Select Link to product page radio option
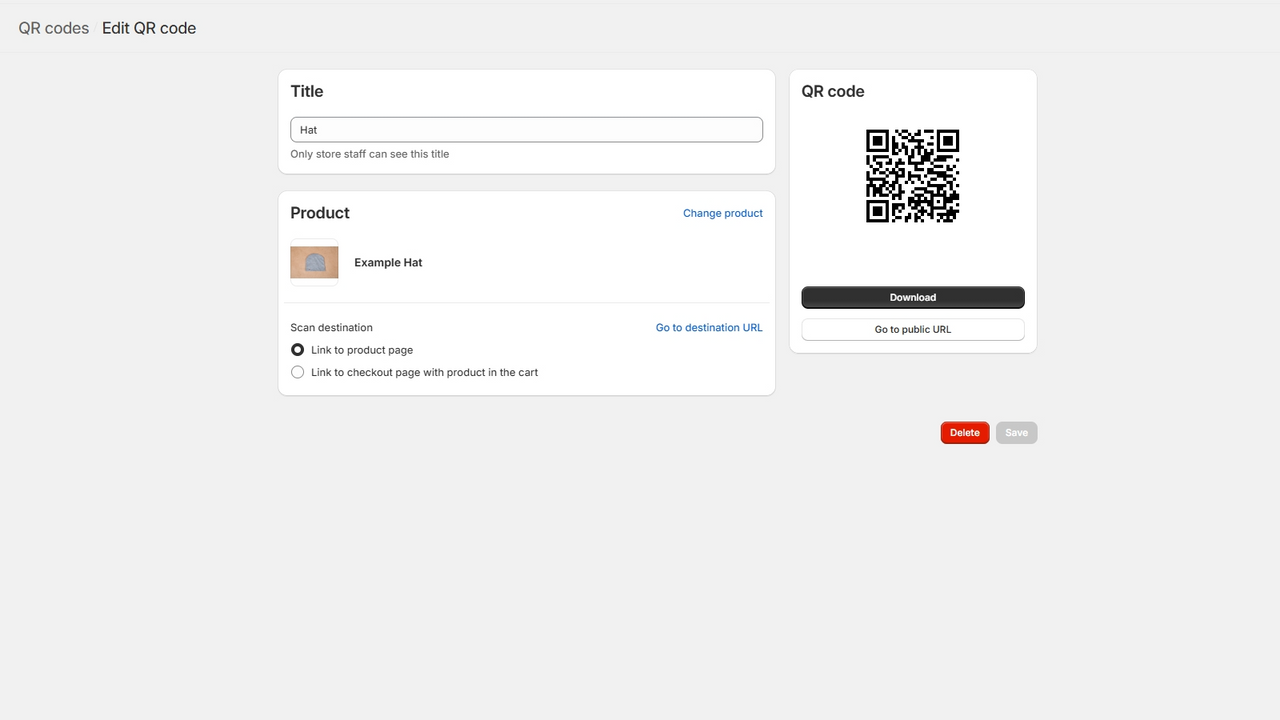 [298, 350]
